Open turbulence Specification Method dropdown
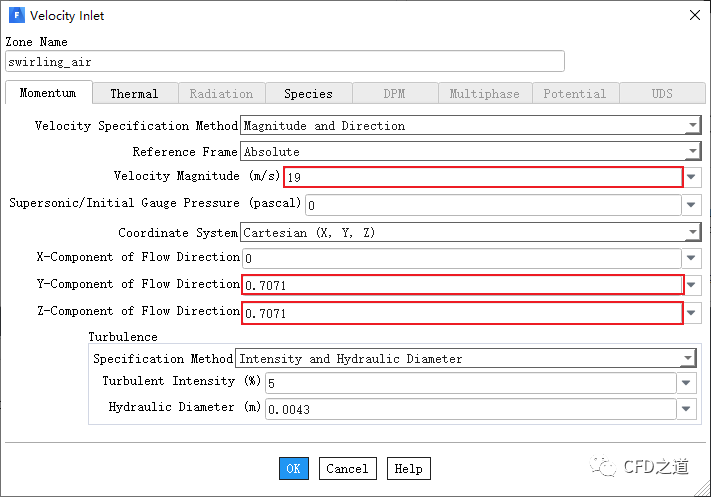 tap(688, 359)
